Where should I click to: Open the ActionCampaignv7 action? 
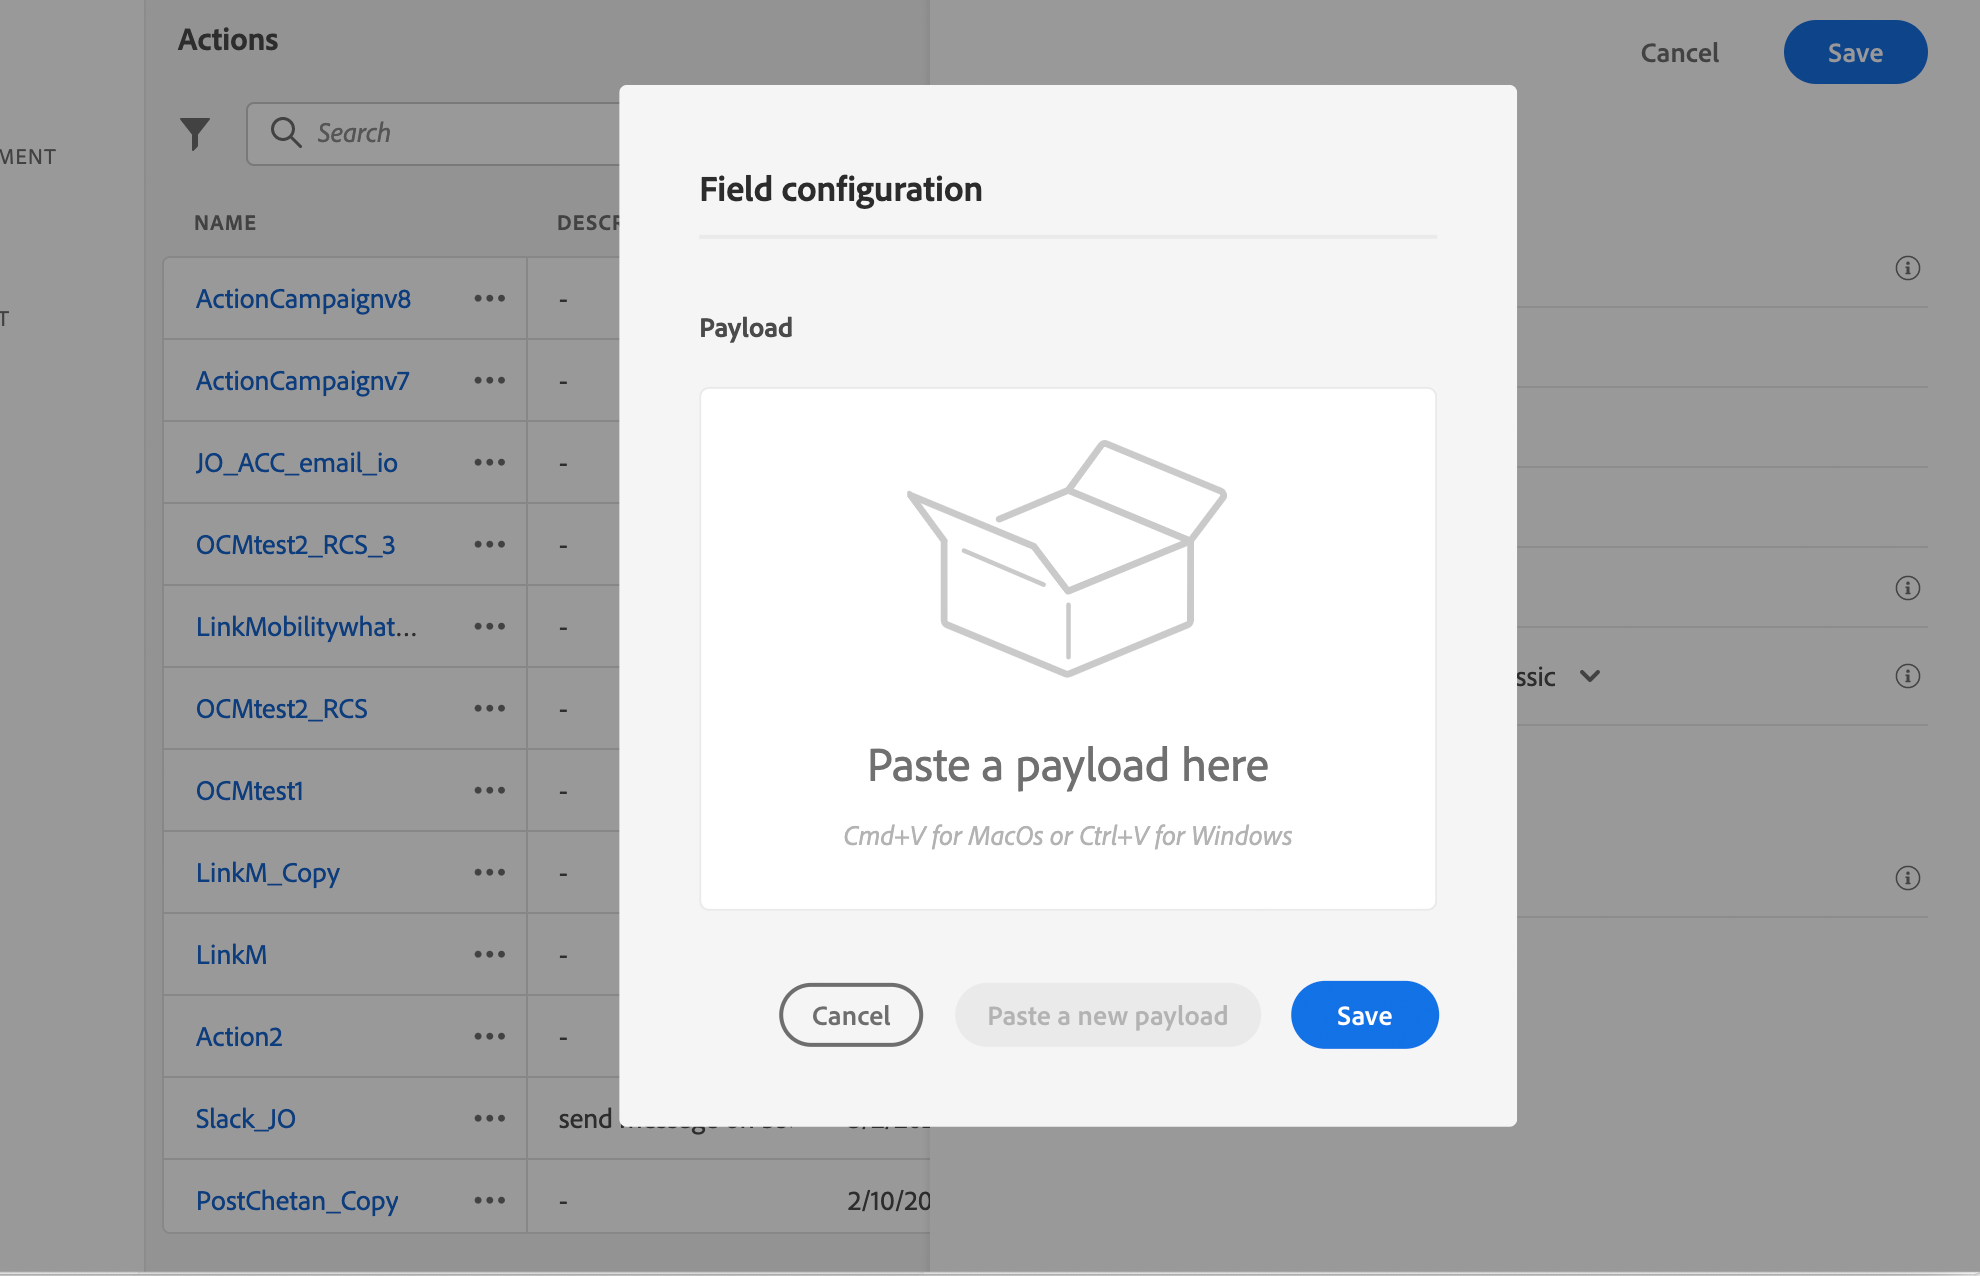tap(302, 381)
